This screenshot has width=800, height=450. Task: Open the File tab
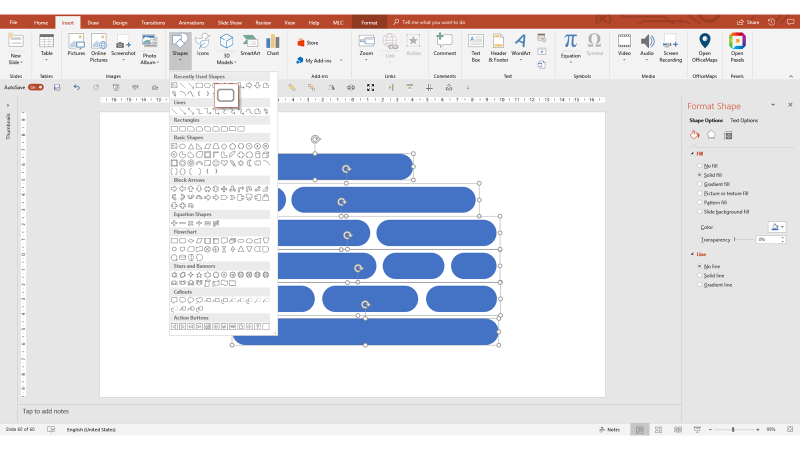click(13, 22)
